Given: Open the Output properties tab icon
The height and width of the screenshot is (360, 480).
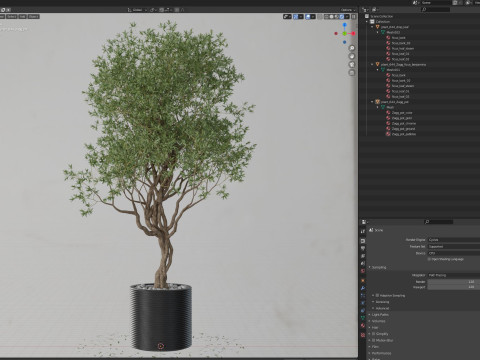Looking at the screenshot, I should click(x=363, y=248).
